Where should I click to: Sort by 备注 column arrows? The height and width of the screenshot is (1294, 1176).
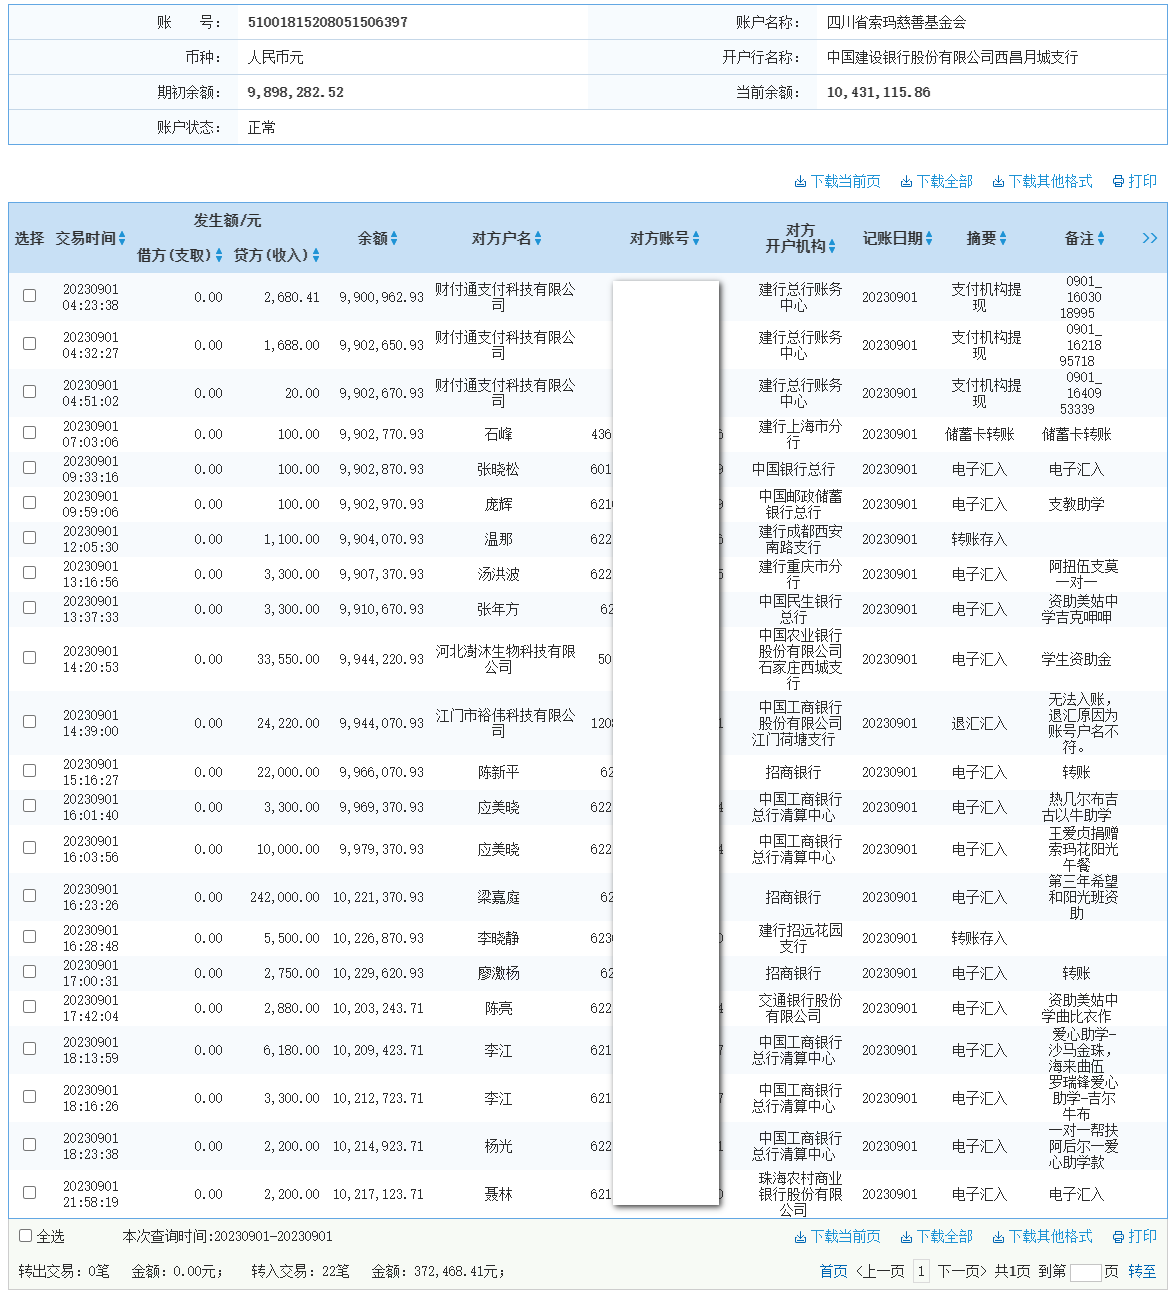[x=1101, y=238]
